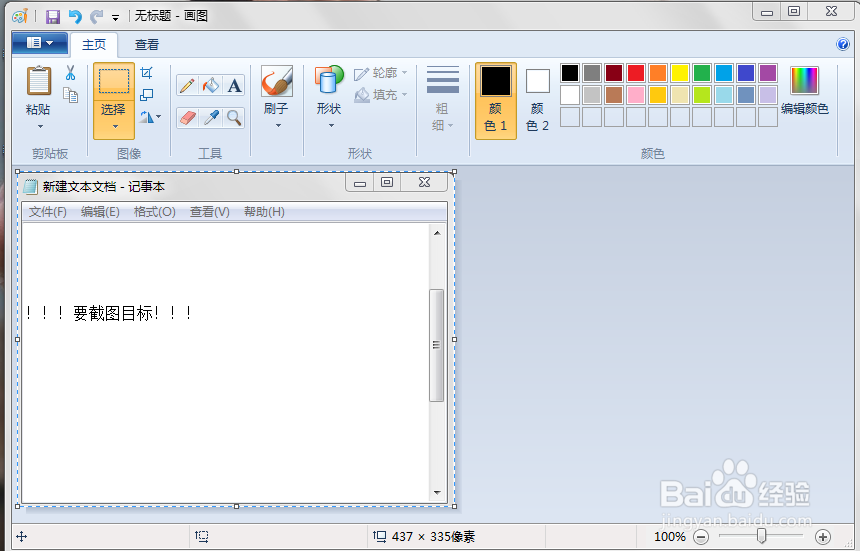The image size is (860, 551).
Task: Open the 形状 shapes gallery
Action: [x=329, y=96]
